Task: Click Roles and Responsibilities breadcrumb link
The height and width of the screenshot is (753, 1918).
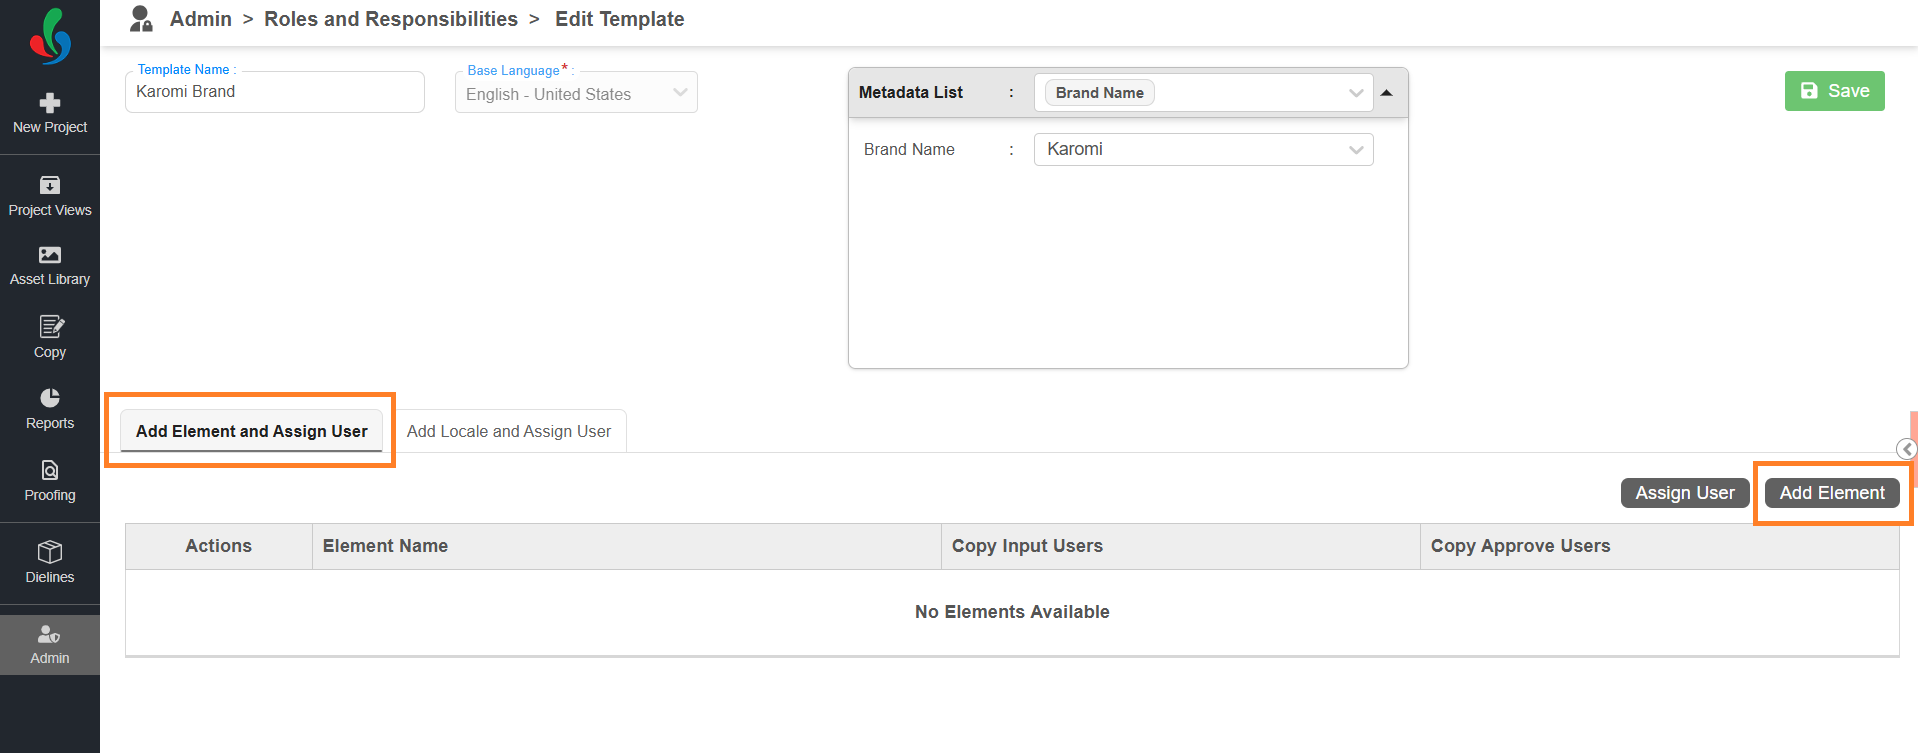Action: coord(390,19)
